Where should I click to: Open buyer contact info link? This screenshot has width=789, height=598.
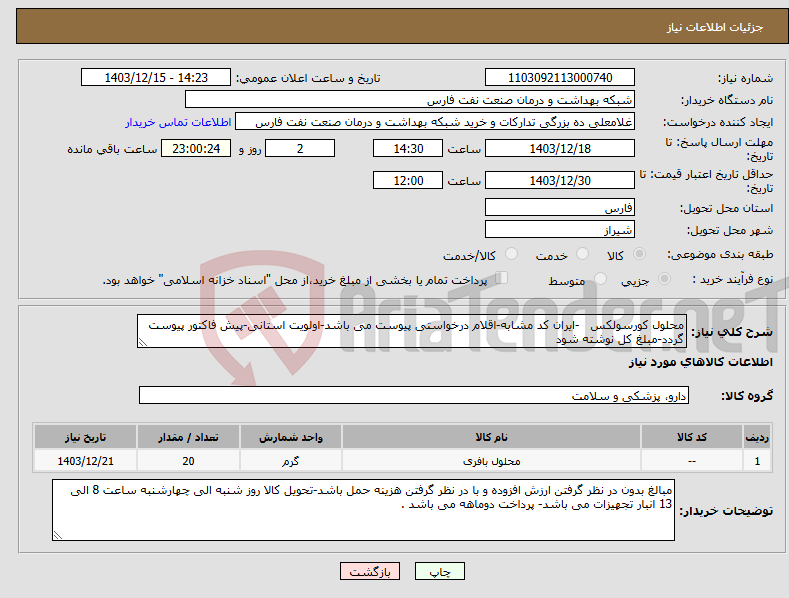pyautogui.click(x=178, y=122)
